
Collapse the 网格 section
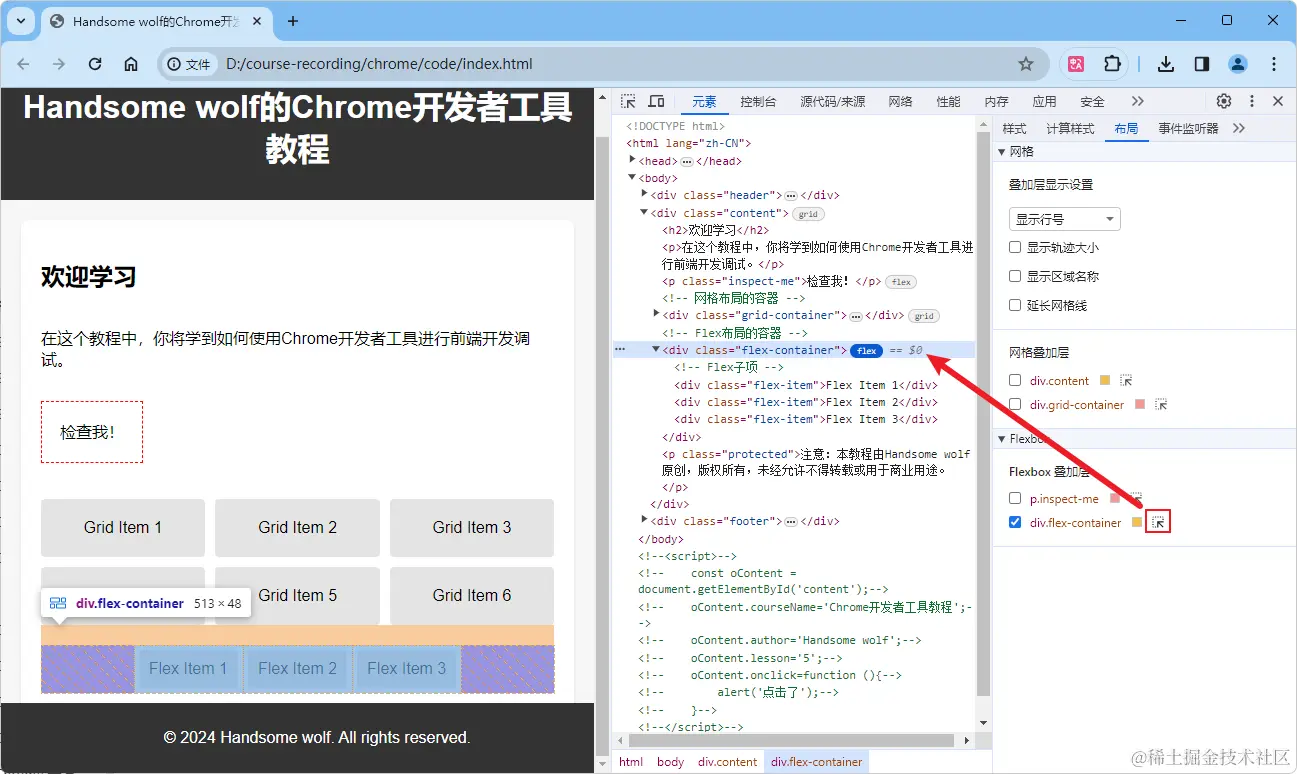tap(1001, 151)
